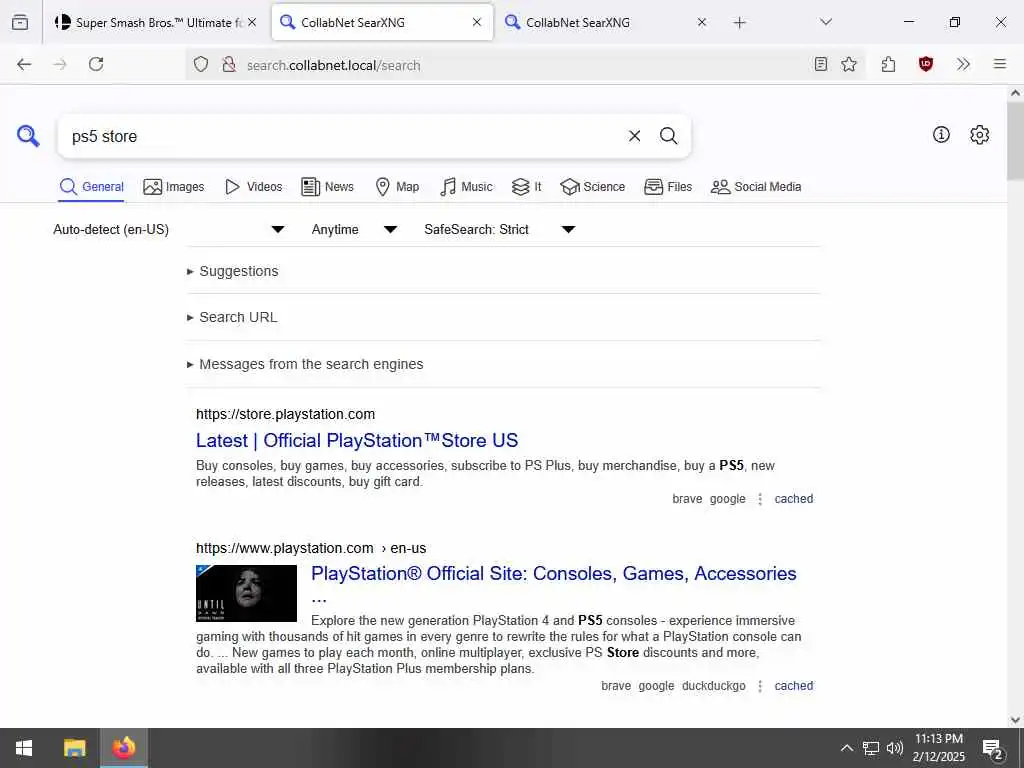Open cached link for PlayStation Official Site result

tap(793, 686)
